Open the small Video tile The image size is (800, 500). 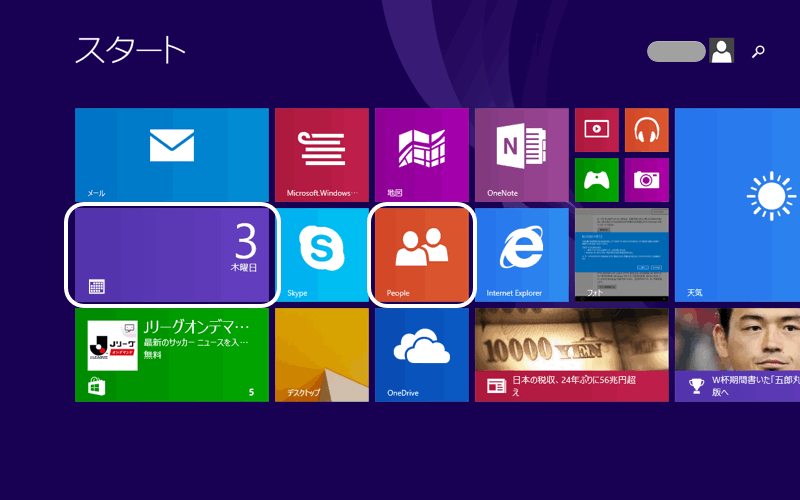596,130
